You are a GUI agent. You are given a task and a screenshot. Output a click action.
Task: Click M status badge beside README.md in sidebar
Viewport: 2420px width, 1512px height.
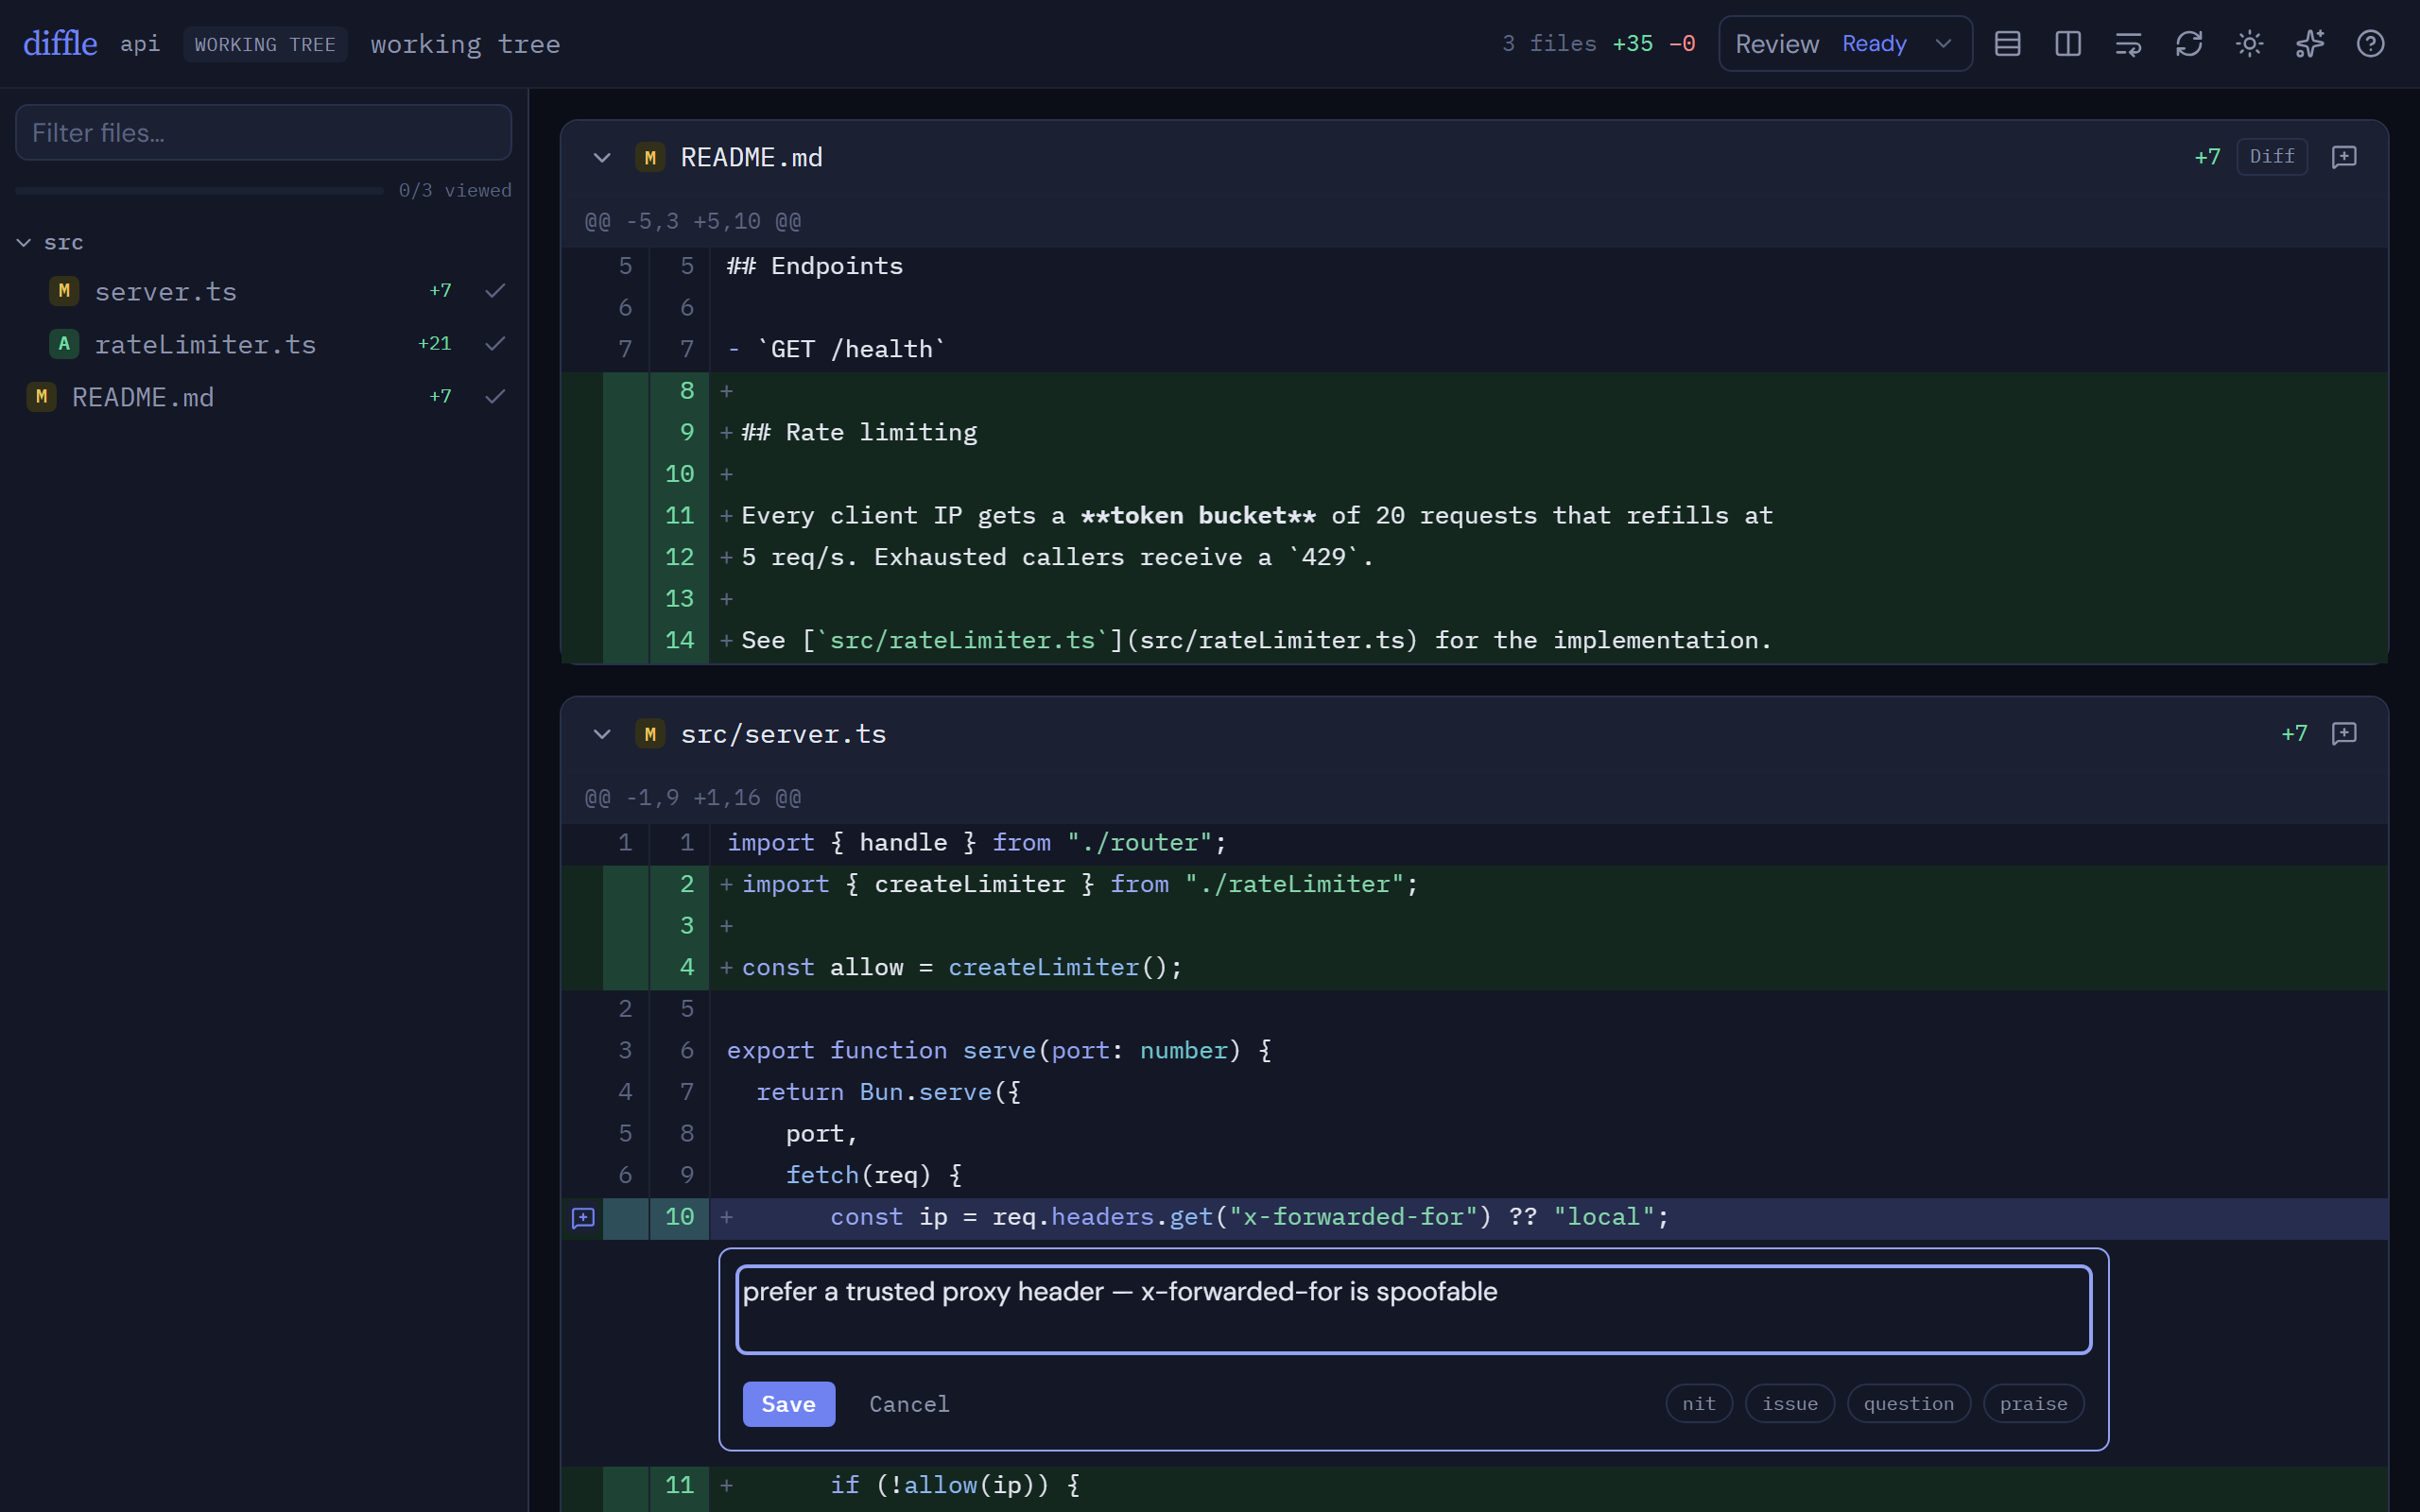tap(41, 397)
